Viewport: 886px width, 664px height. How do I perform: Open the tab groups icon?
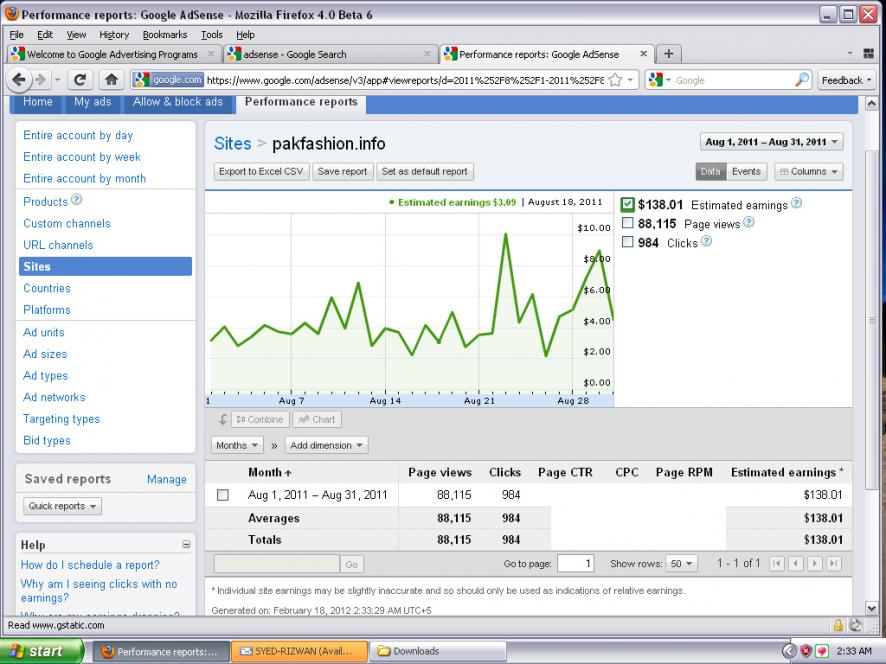pos(869,54)
